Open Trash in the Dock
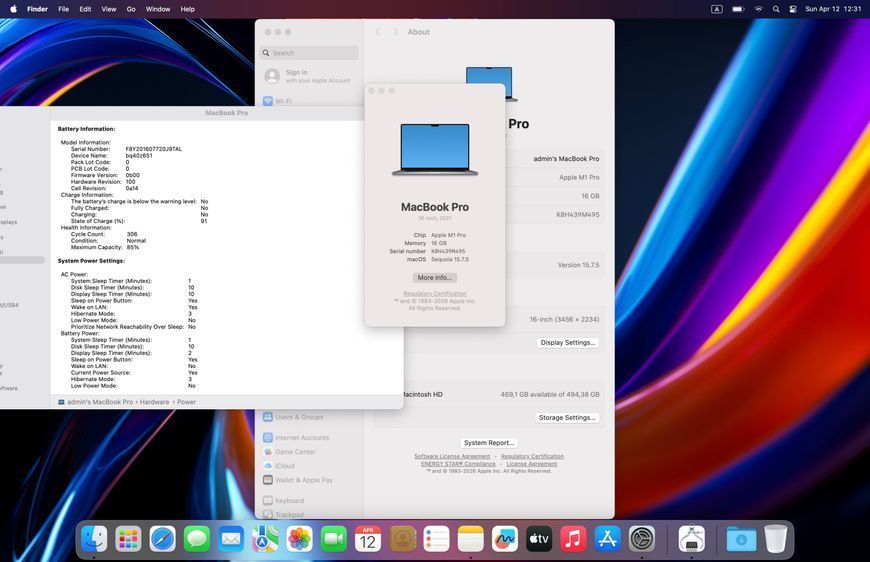Image resolution: width=870 pixels, height=562 pixels. 776,539
